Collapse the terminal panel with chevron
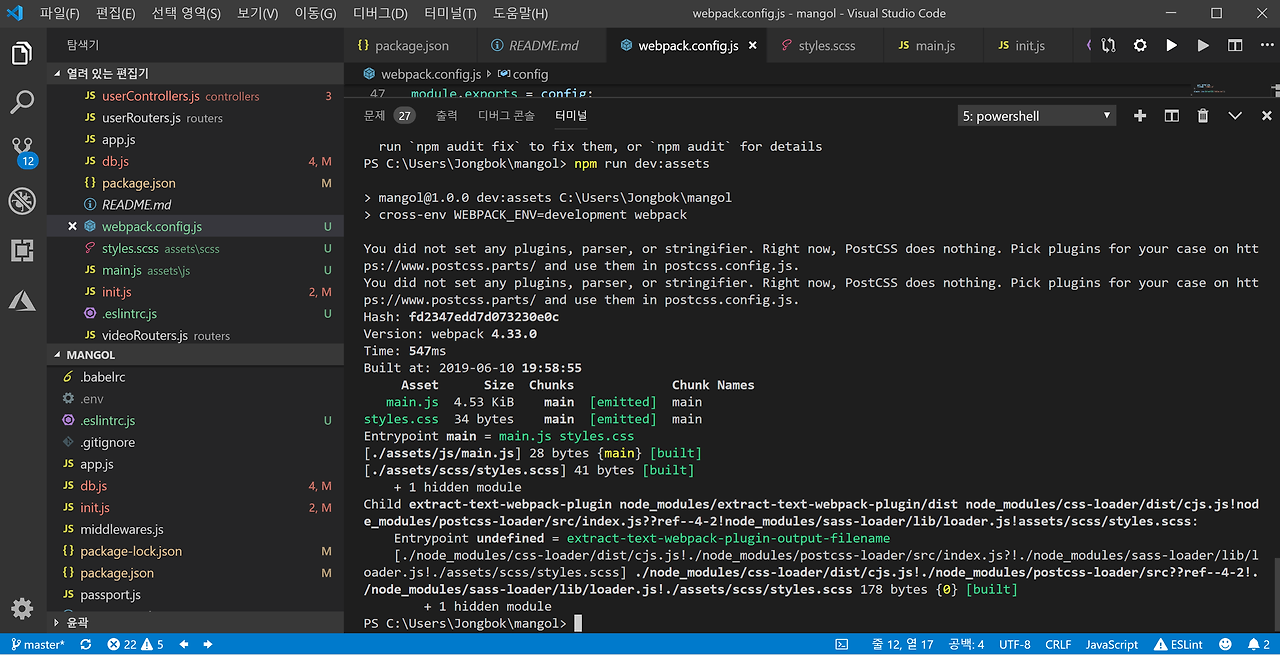1280x655 pixels. coord(1235,116)
